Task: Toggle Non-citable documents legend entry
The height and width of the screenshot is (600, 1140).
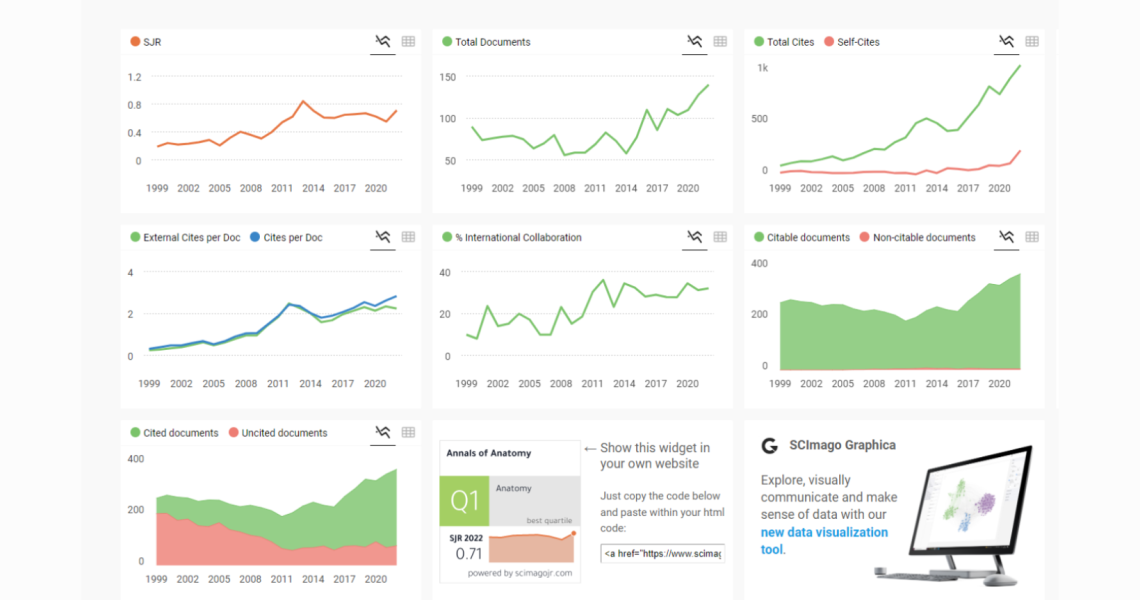Action: [x=918, y=237]
